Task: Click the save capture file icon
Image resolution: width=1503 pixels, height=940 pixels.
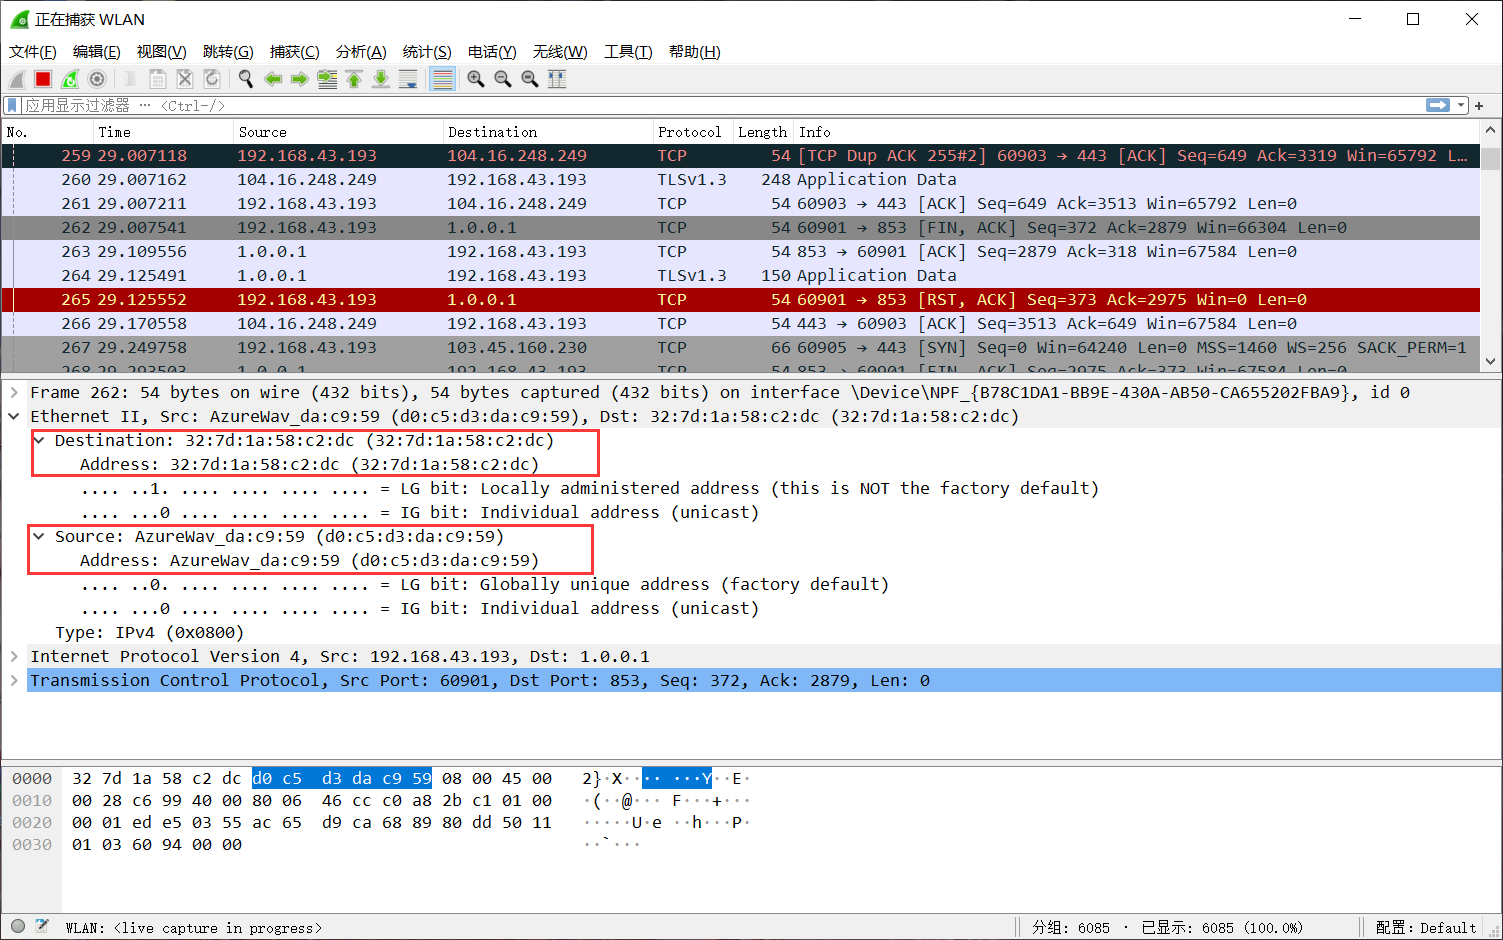Action: (x=157, y=79)
